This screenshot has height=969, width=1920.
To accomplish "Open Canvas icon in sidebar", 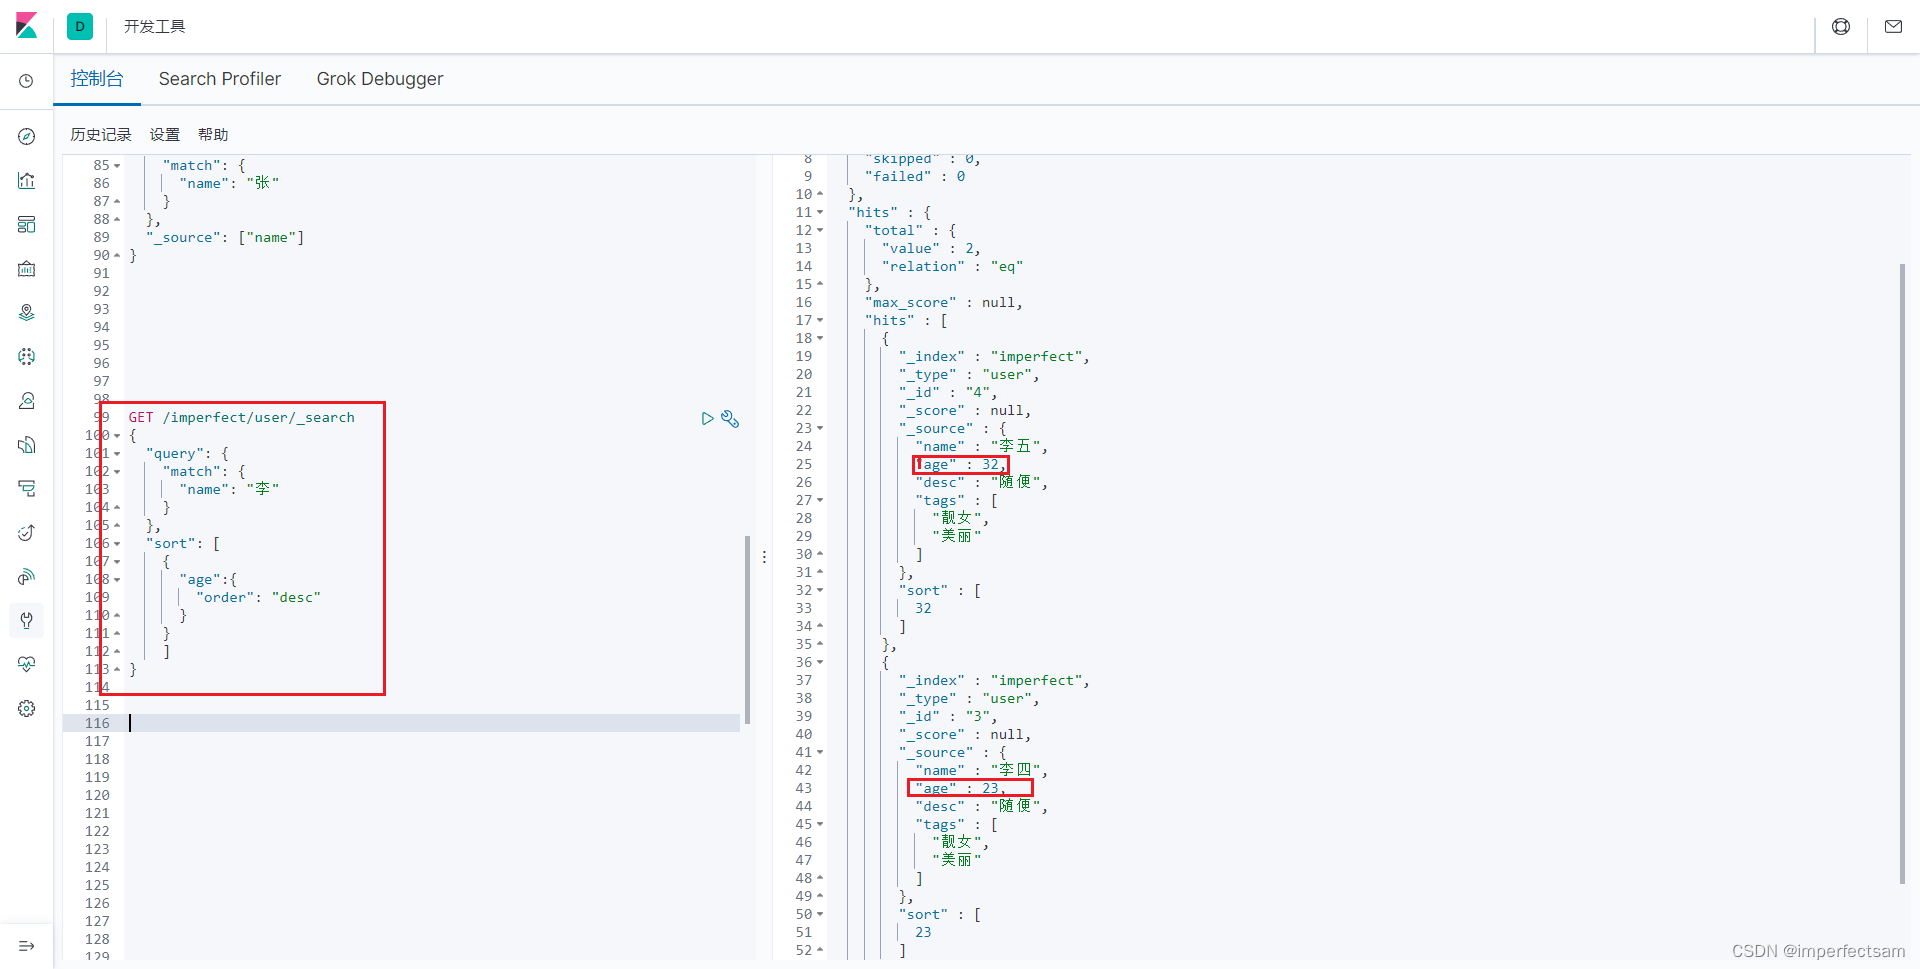I will click(x=27, y=268).
